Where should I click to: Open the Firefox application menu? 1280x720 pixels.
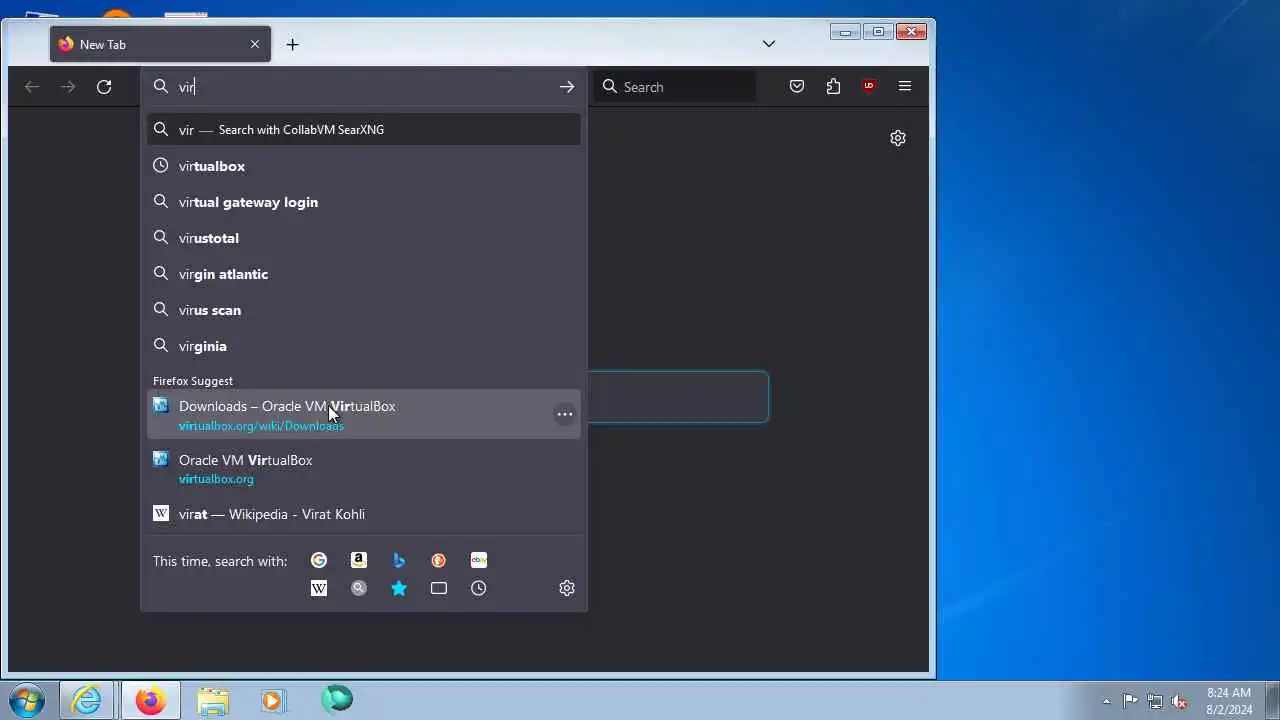pos(905,87)
